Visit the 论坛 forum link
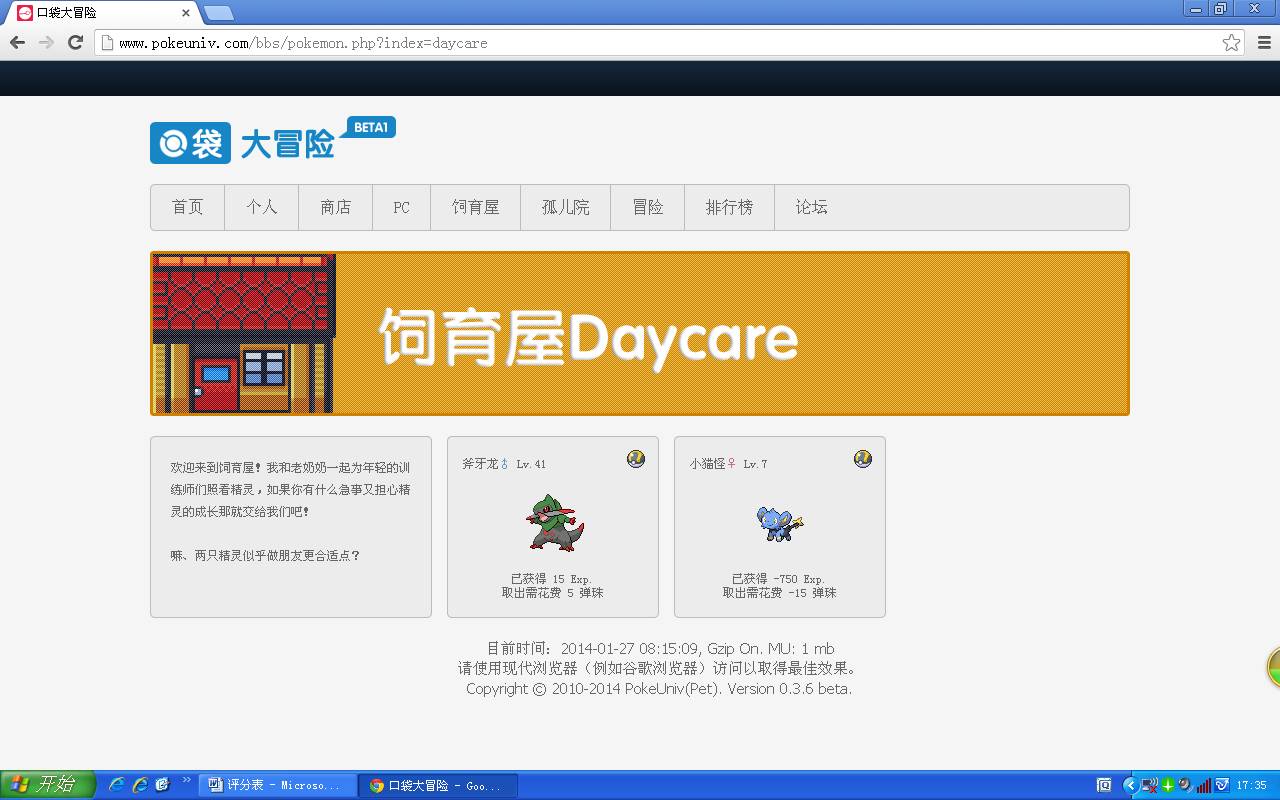The width and height of the screenshot is (1280, 800). click(811, 207)
